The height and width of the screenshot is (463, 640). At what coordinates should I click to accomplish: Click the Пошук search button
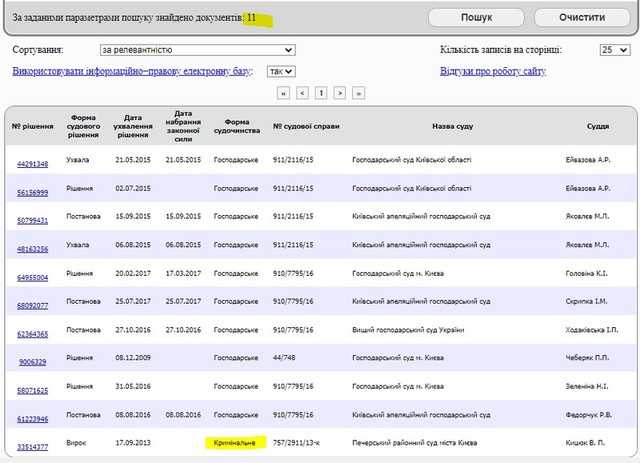pyautogui.click(x=476, y=18)
